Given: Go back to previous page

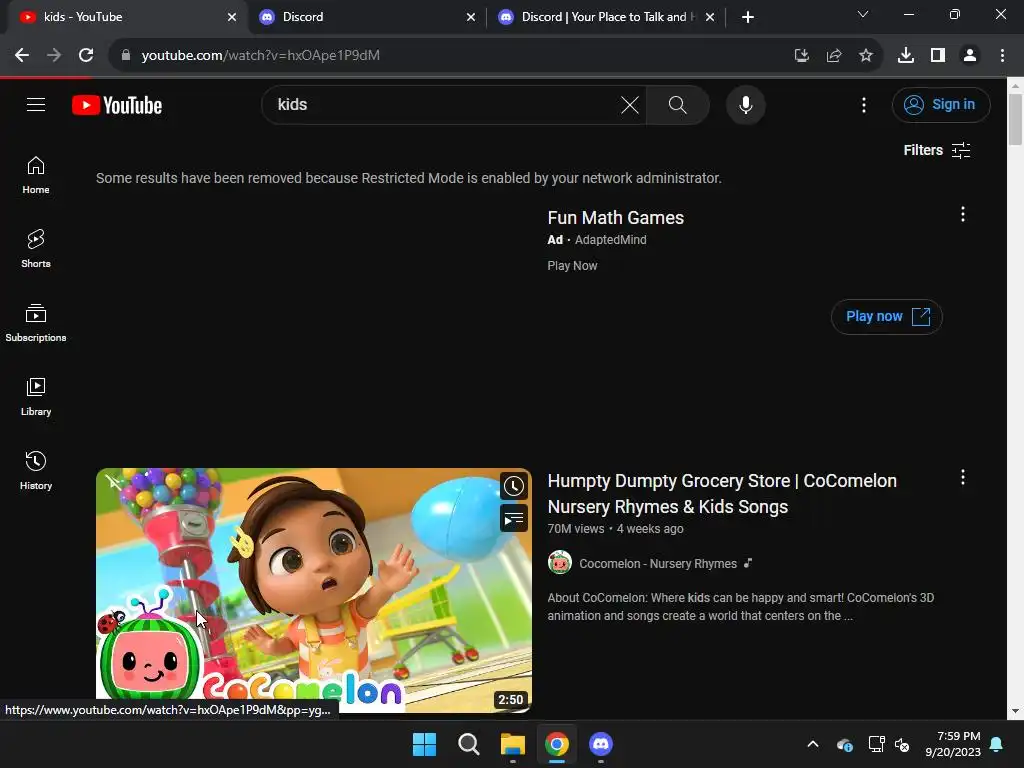Looking at the screenshot, I should [x=22, y=56].
